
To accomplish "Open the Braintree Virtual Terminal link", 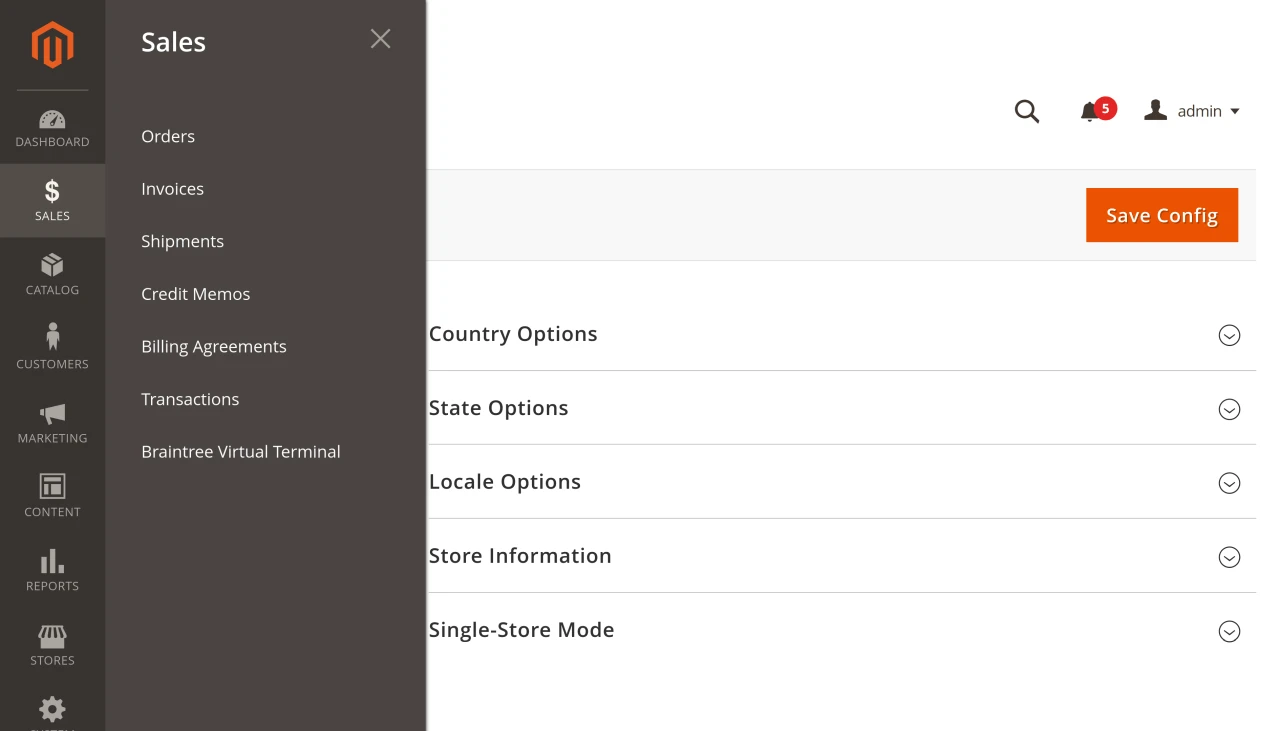I will pyautogui.click(x=241, y=452).
